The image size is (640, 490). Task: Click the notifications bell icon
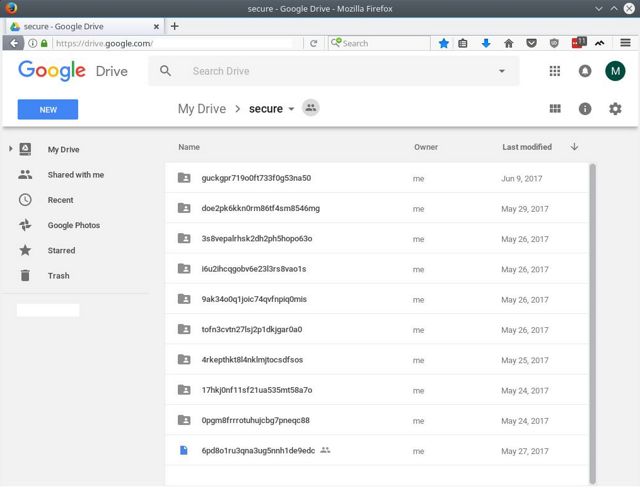(x=585, y=71)
